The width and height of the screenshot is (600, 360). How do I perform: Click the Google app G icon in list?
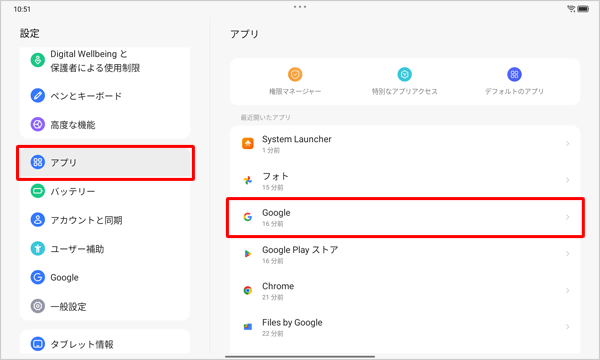248,217
